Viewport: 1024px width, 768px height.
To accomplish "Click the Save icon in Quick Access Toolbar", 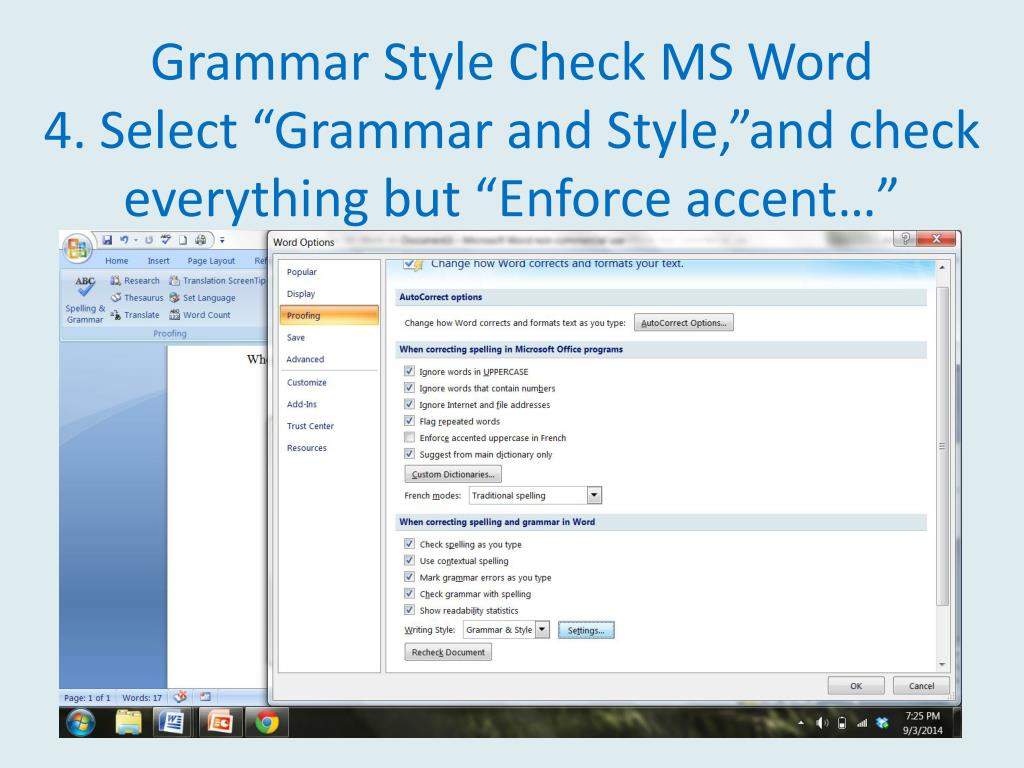I will pos(107,240).
